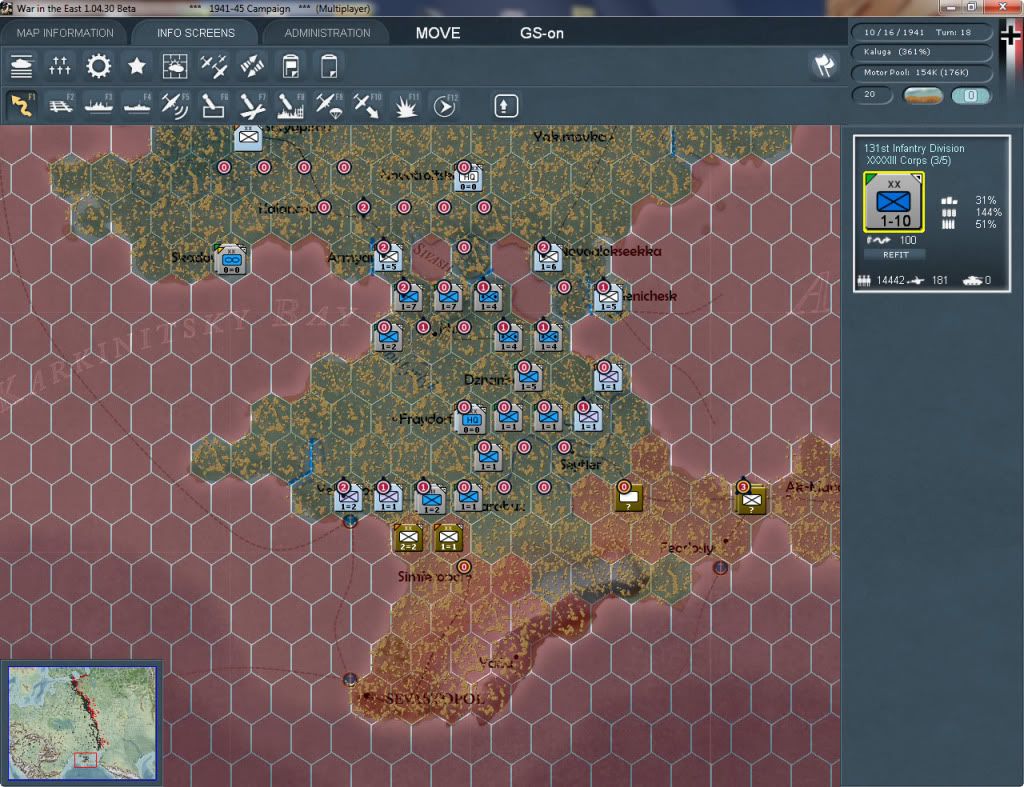Select the 1-10 unit counter in panel
The height and width of the screenshot is (787, 1024).
894,202
